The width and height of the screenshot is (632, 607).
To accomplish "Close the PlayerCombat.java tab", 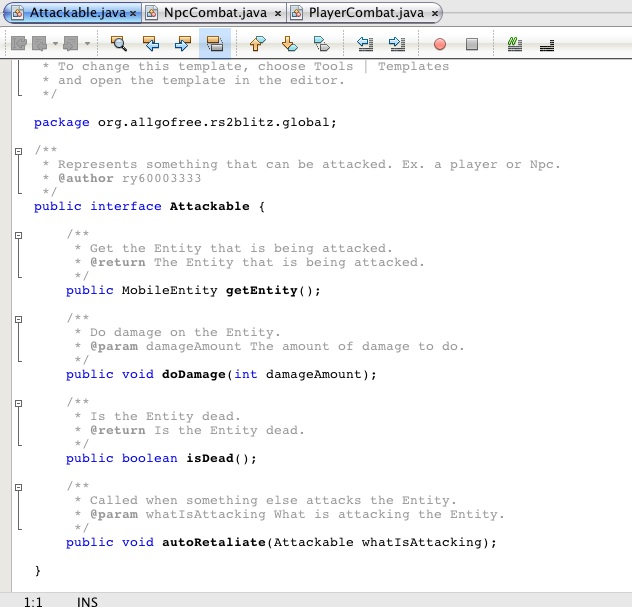I will pos(434,14).
